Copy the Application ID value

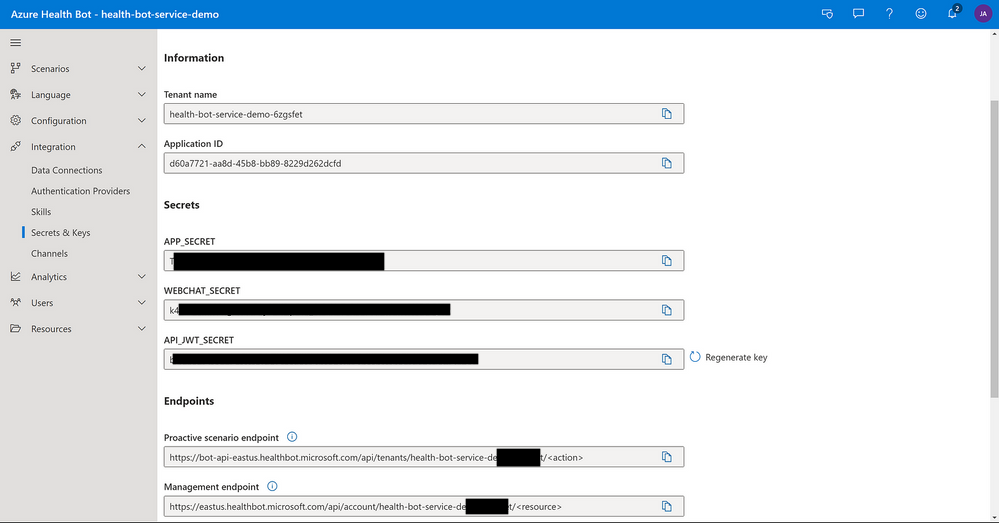click(666, 163)
